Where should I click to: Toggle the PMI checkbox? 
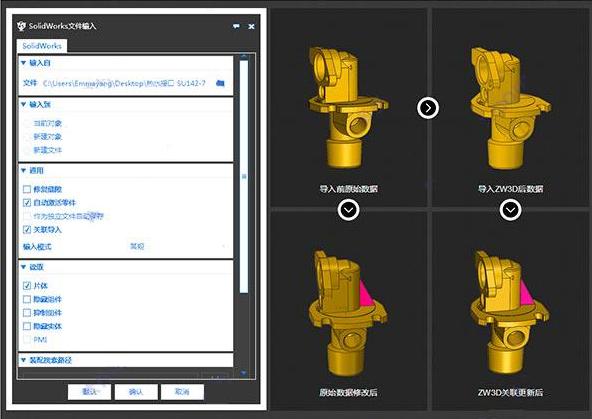[27, 340]
